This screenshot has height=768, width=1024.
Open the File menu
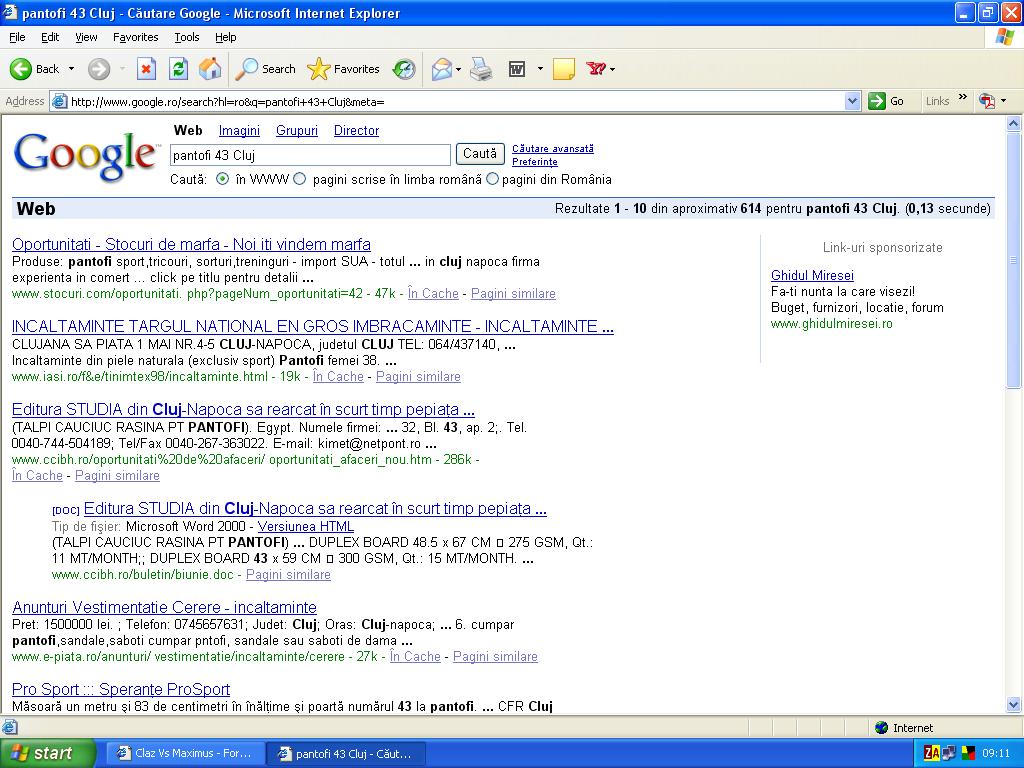pos(17,37)
